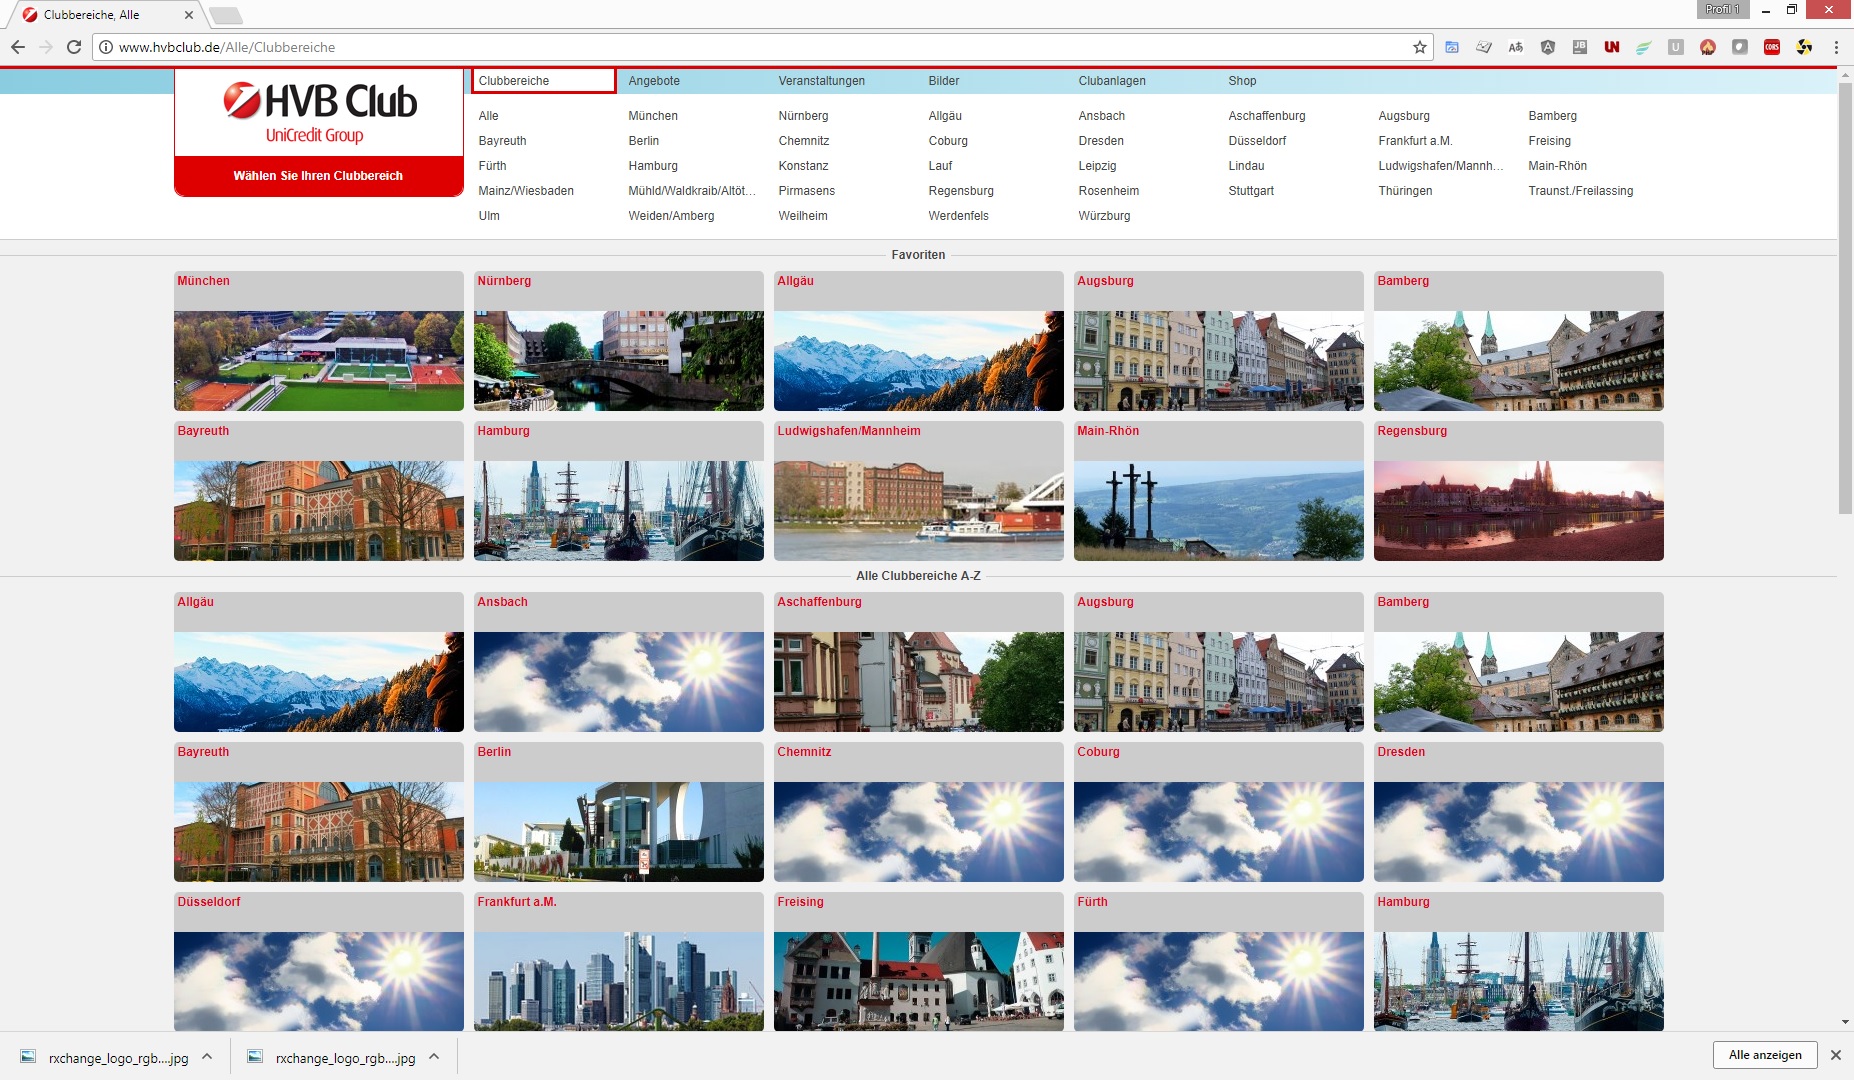Pick Traunst./Freilassing in the club list
1854x1080 pixels.
tap(1580, 191)
